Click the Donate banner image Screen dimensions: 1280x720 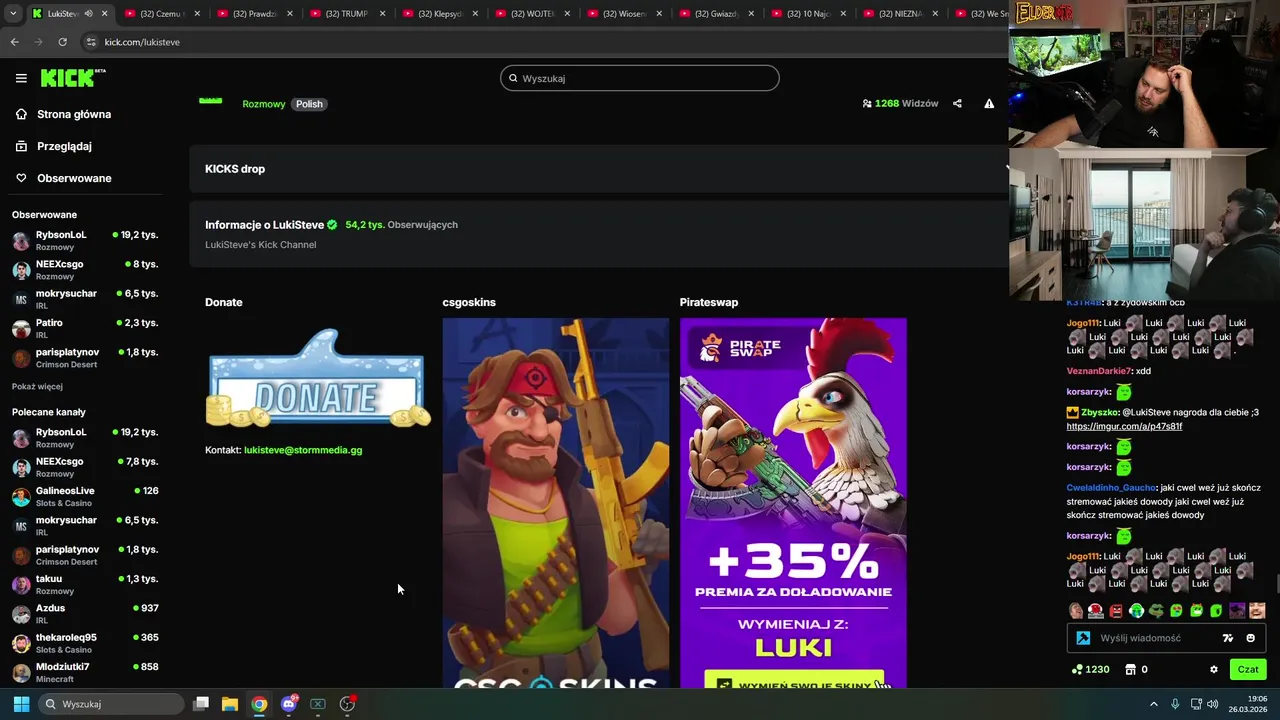pyautogui.click(x=318, y=380)
